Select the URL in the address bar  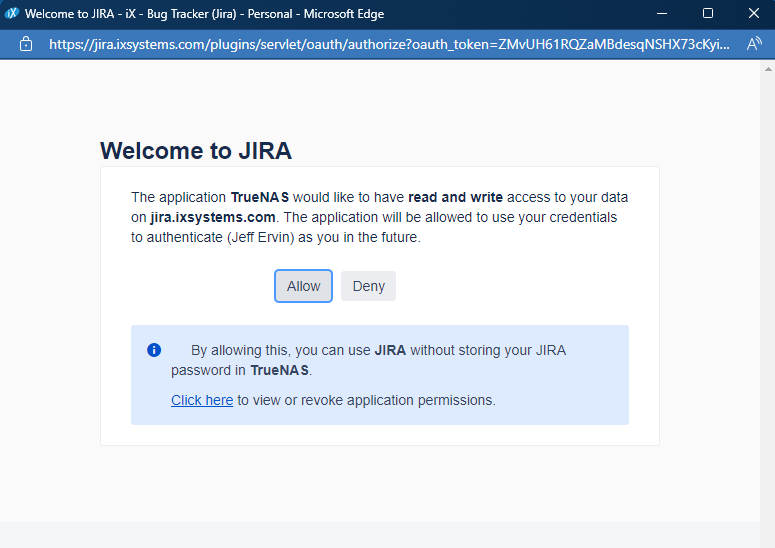pos(389,44)
